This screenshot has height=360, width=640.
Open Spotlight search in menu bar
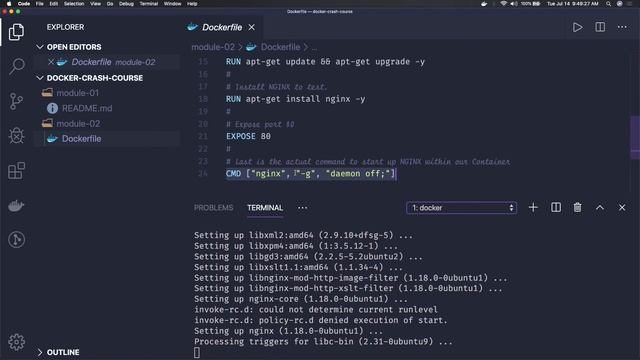coord(608,4)
